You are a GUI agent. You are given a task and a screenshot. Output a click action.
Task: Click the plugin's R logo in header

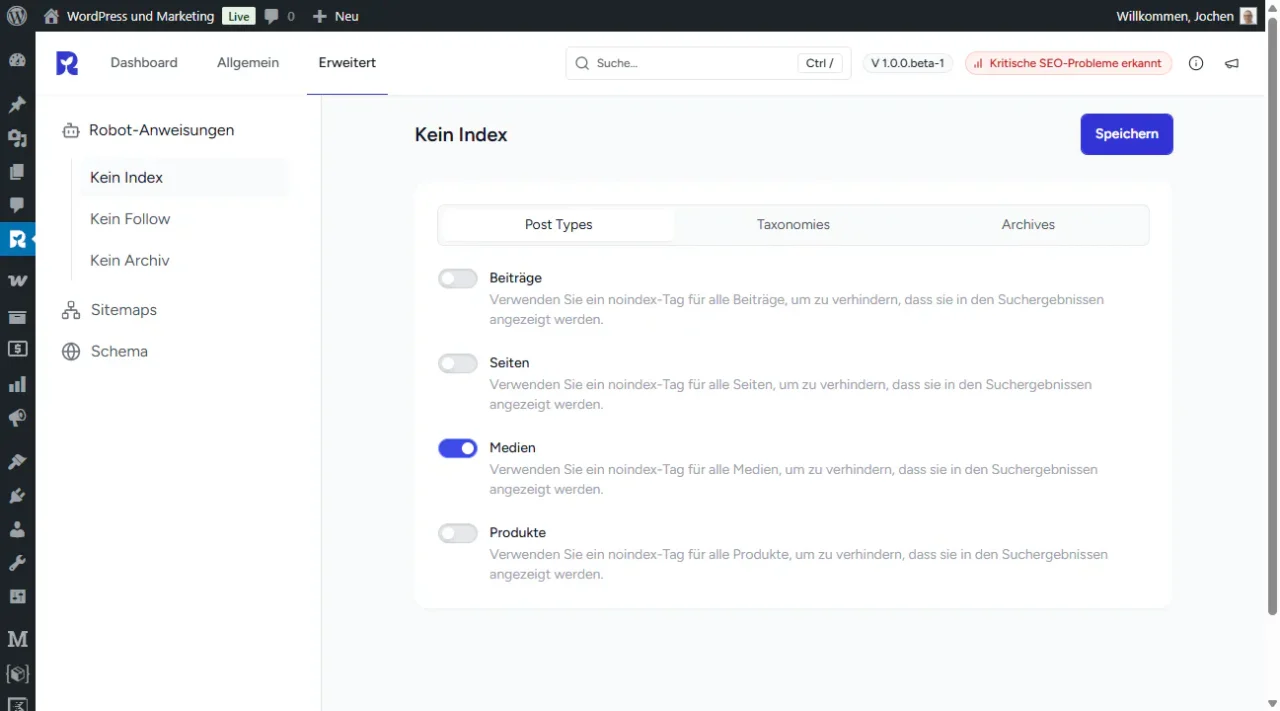pyautogui.click(x=67, y=63)
